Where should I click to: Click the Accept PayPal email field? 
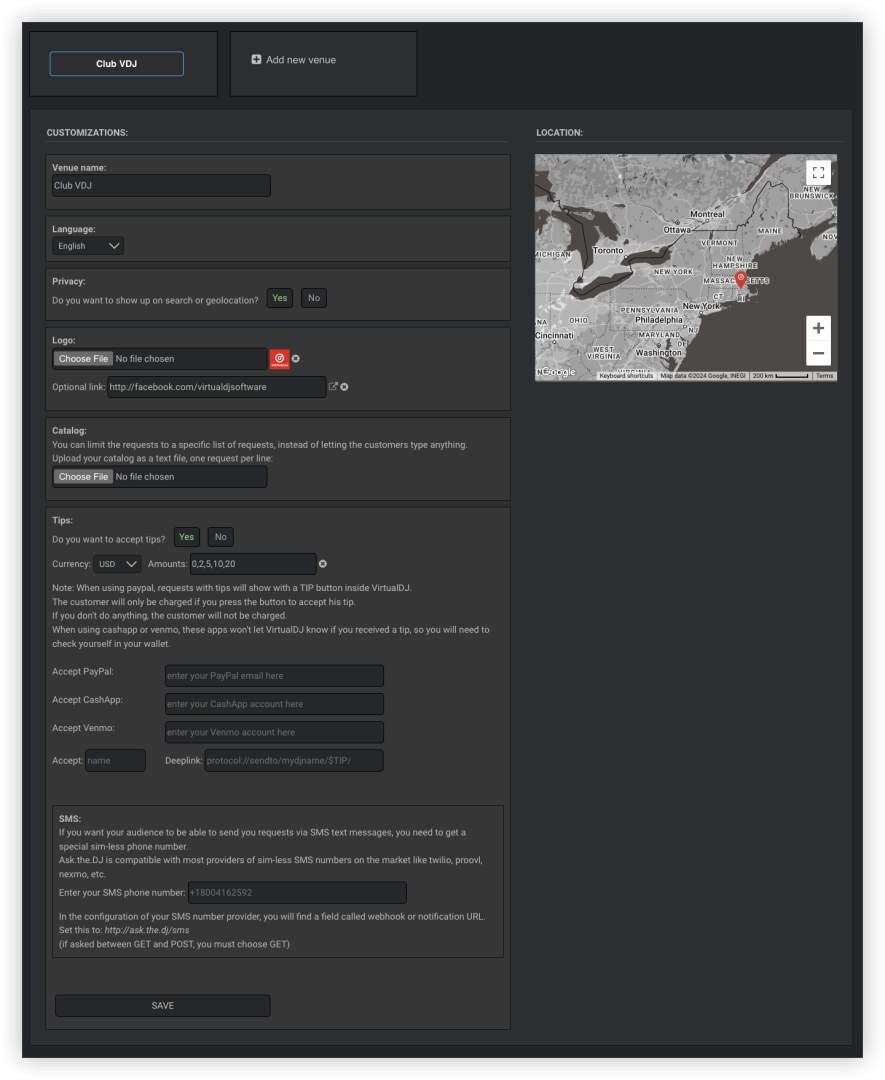[x=274, y=676]
